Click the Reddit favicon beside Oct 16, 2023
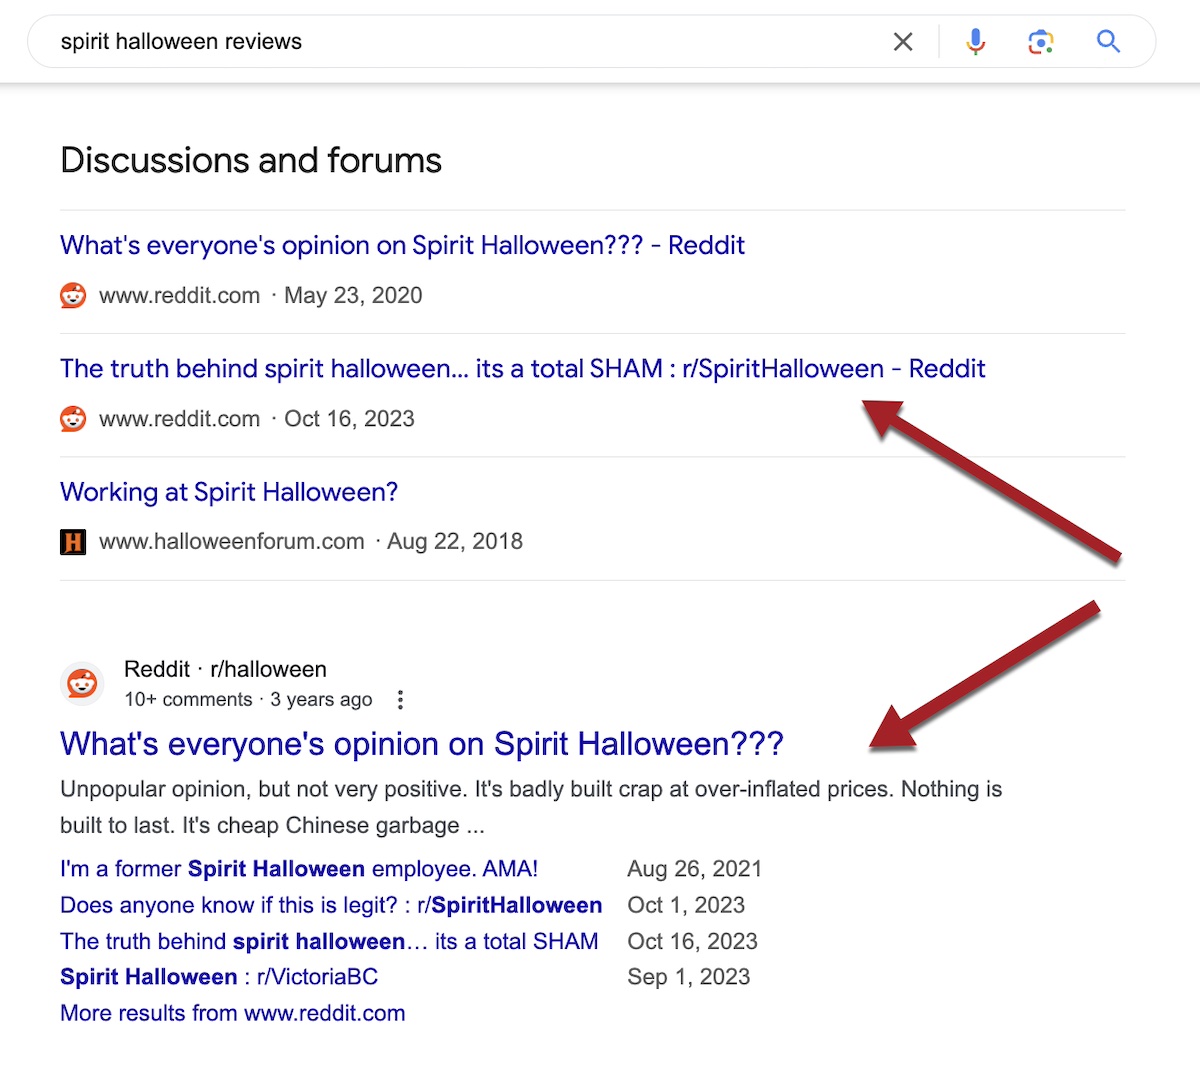1200x1078 pixels. pos(73,419)
